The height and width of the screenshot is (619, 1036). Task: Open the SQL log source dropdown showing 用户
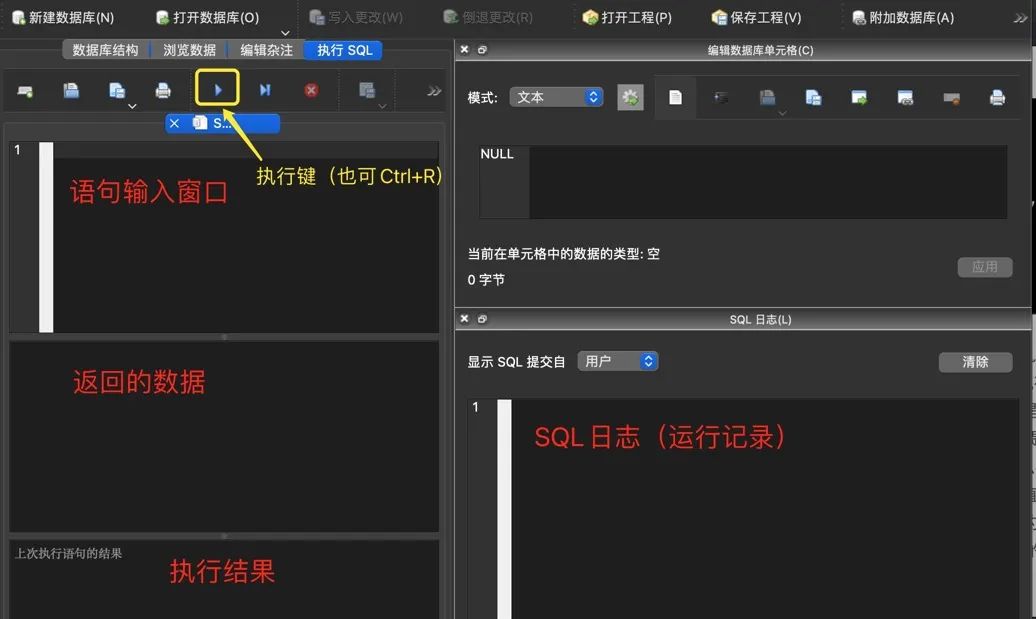(617, 361)
